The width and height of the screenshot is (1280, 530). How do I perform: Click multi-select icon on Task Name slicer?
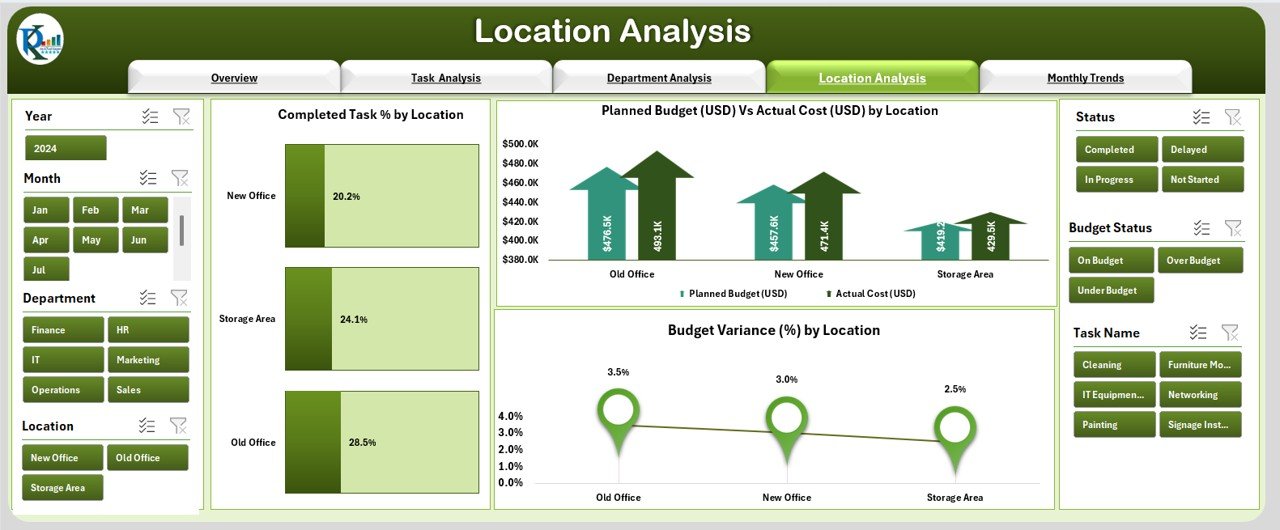[1199, 332]
